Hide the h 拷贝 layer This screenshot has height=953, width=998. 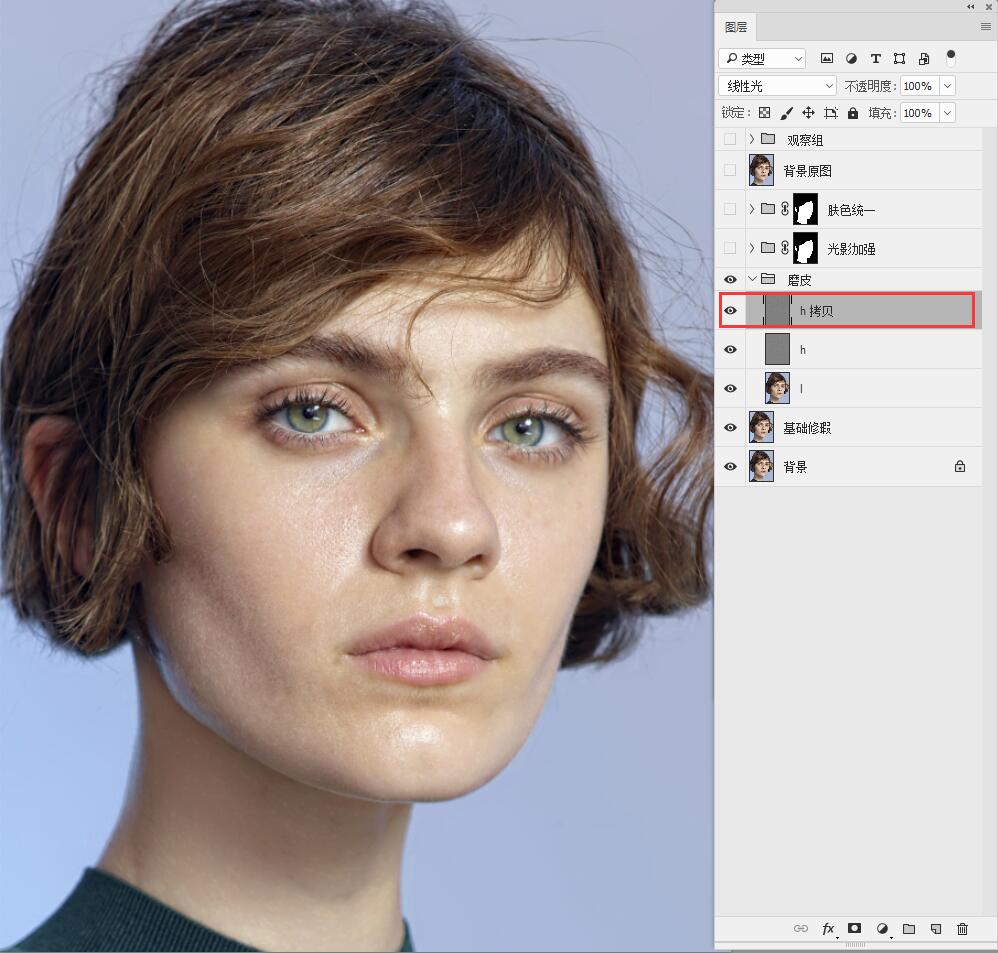(731, 311)
